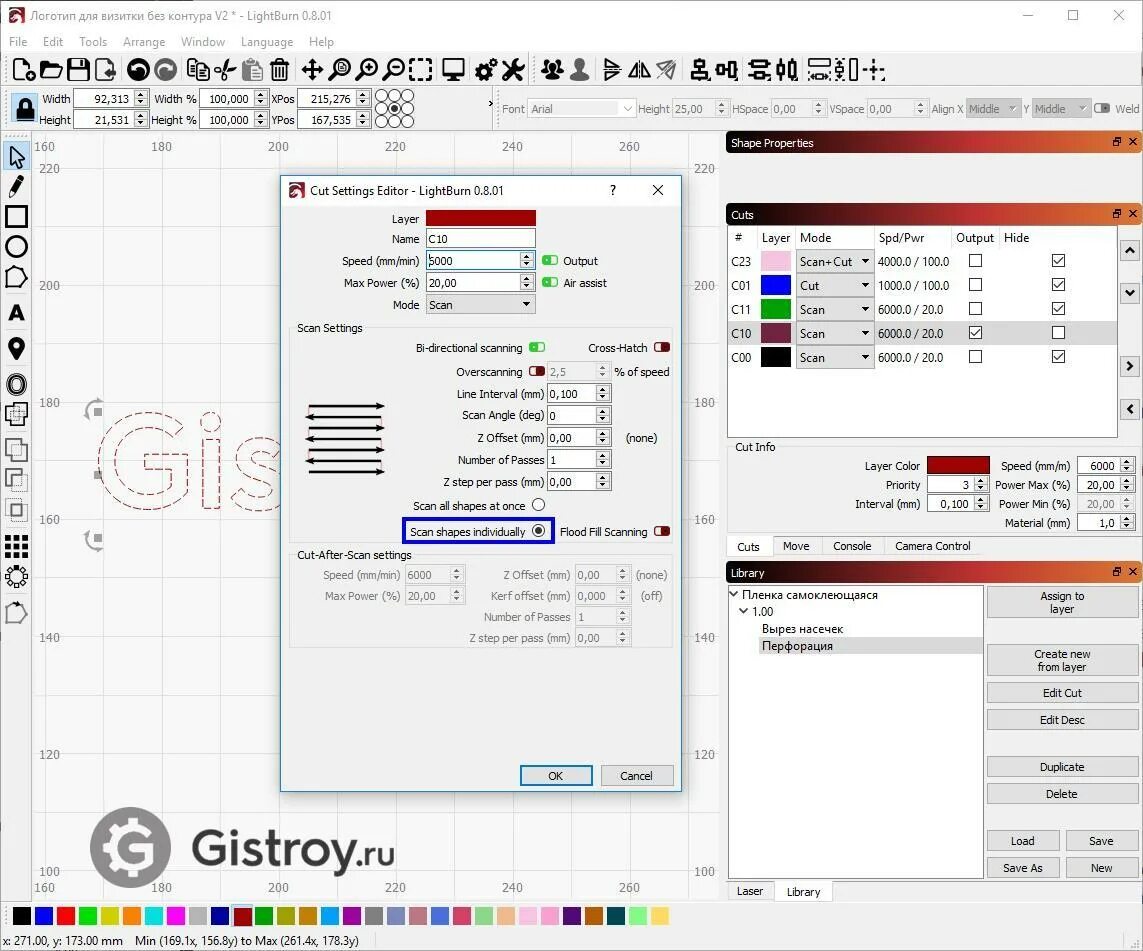Open the Align X Middle dropdown
The width and height of the screenshot is (1143, 951).
coord(992,109)
